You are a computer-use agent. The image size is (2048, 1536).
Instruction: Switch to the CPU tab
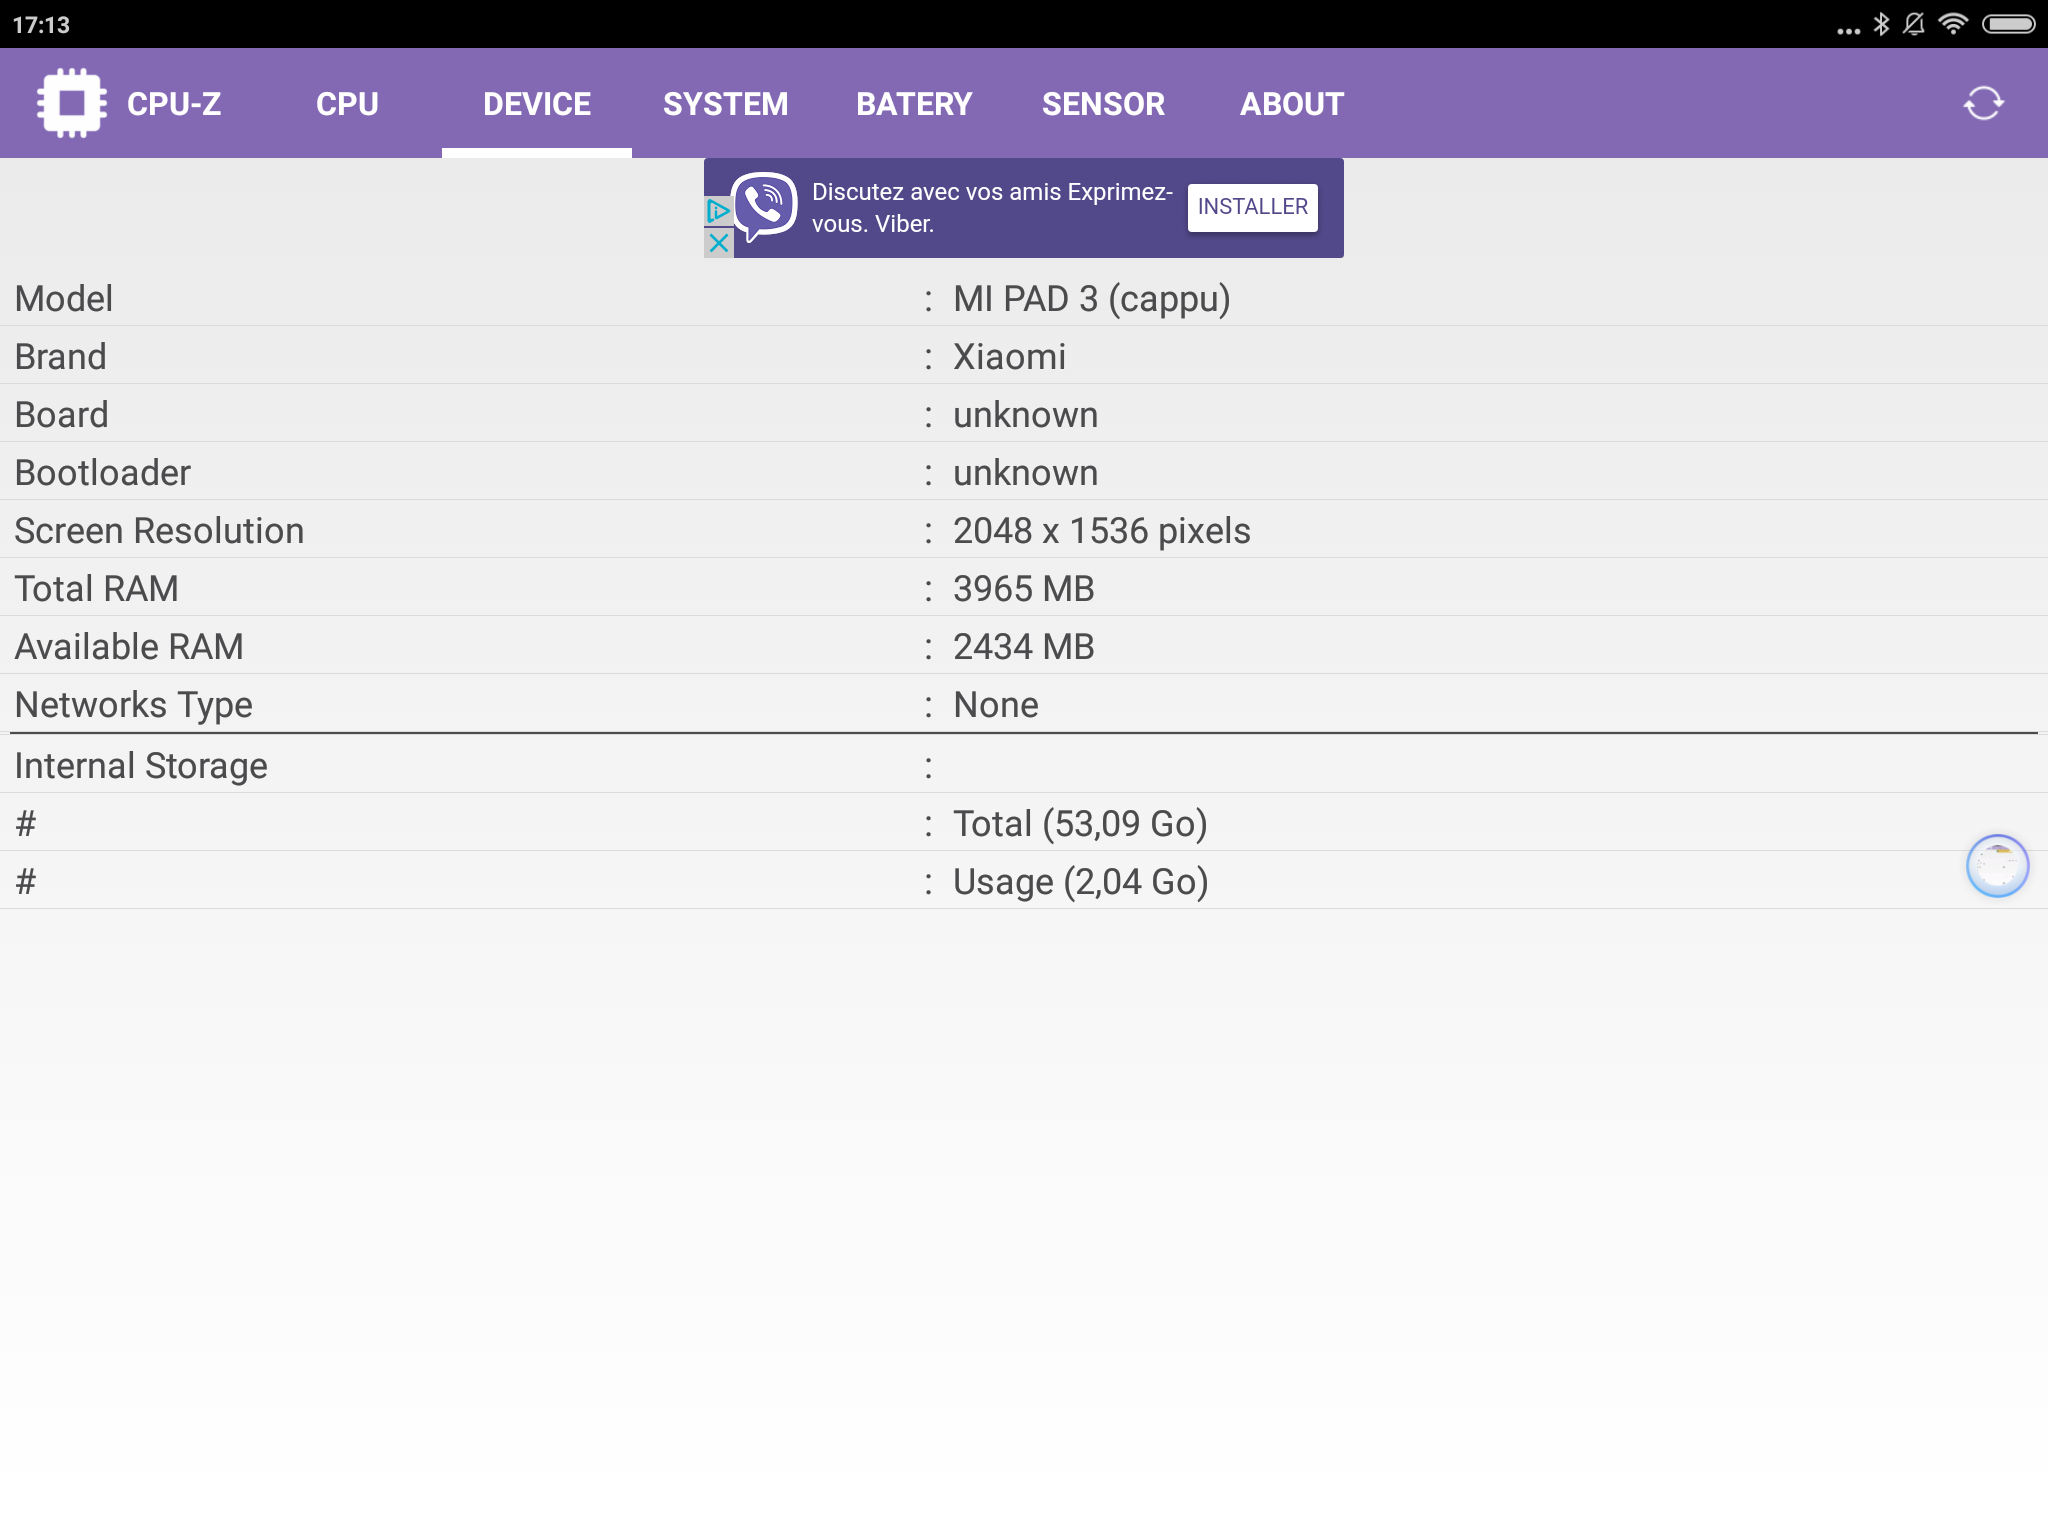coord(347,104)
